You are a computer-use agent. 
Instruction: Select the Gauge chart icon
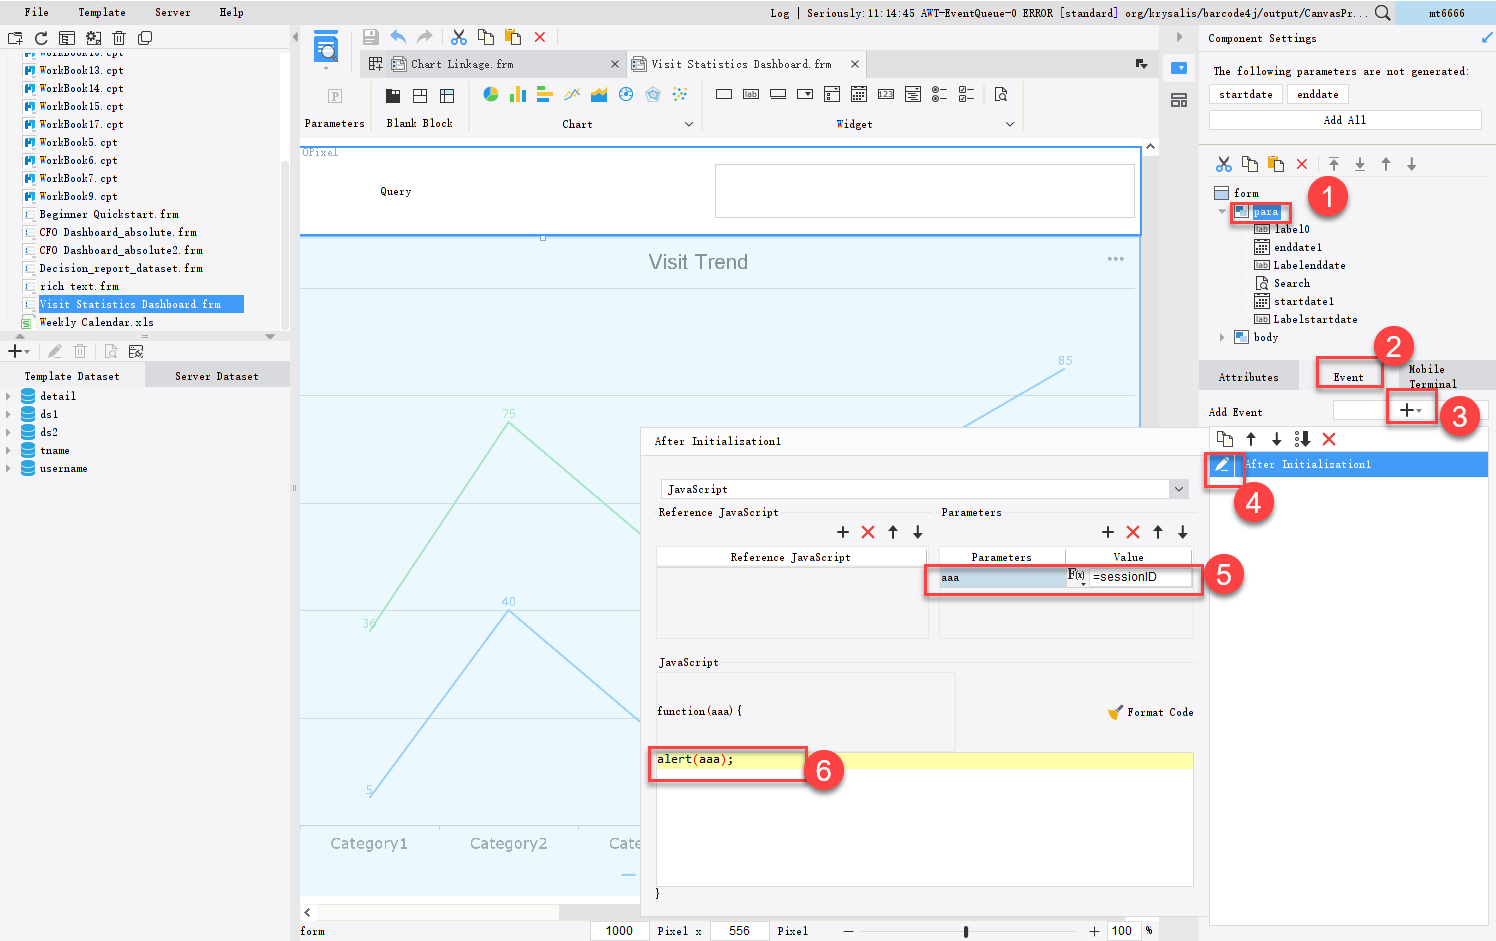point(625,93)
